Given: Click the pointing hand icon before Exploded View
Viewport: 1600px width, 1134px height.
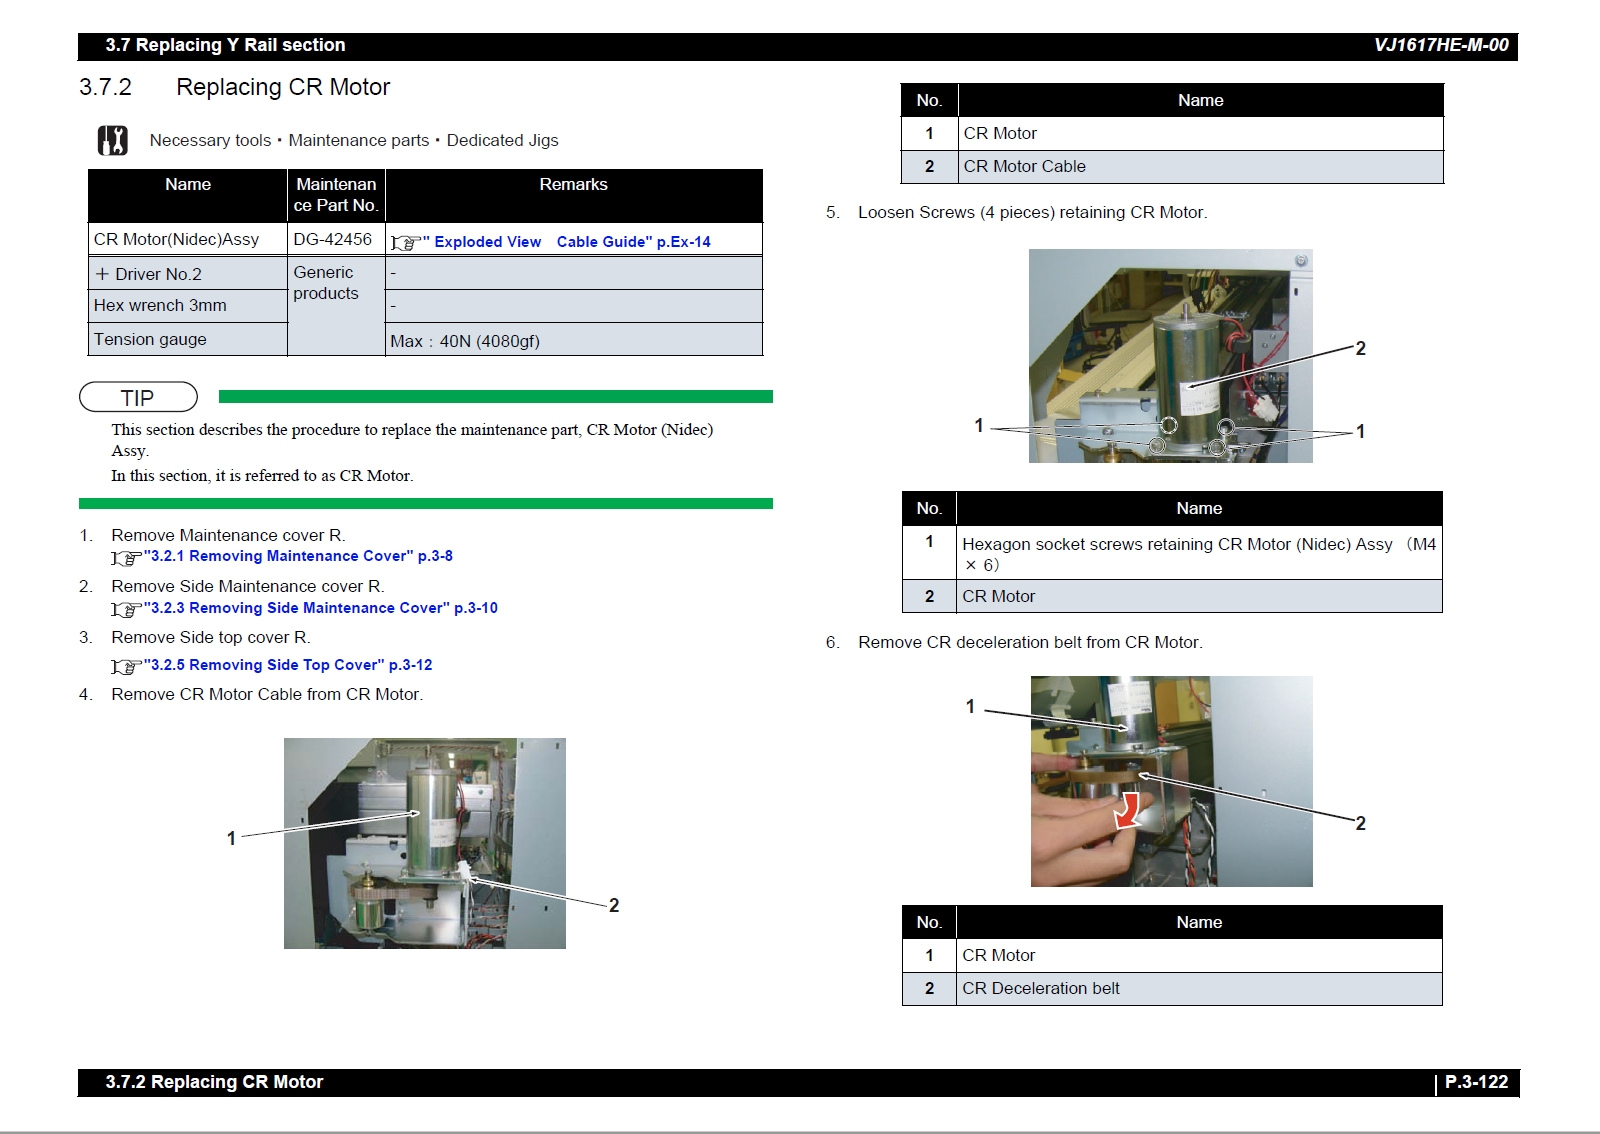Looking at the screenshot, I should [405, 243].
